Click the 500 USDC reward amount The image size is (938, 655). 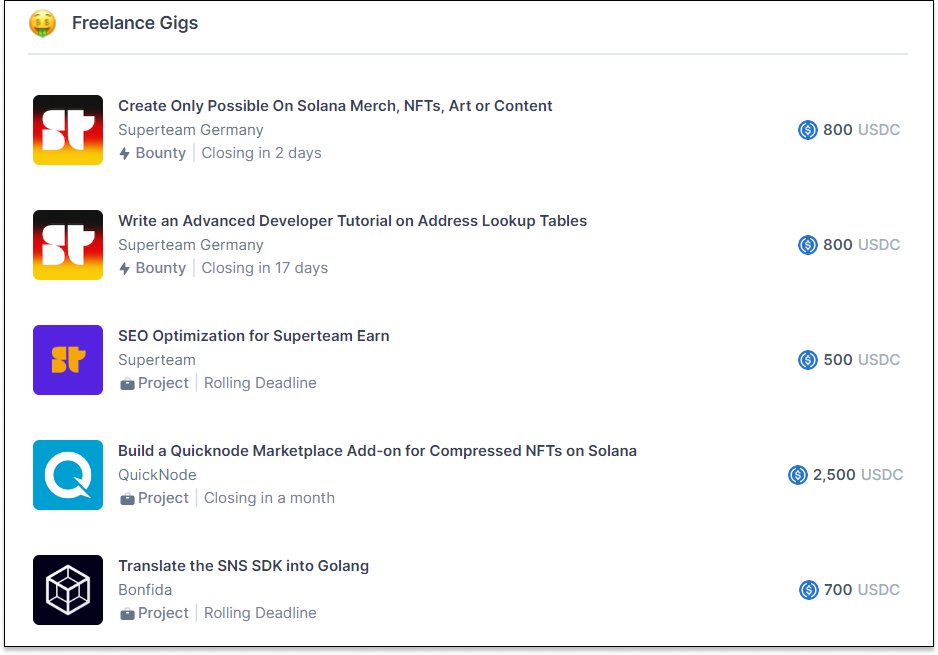pyautogui.click(x=861, y=360)
